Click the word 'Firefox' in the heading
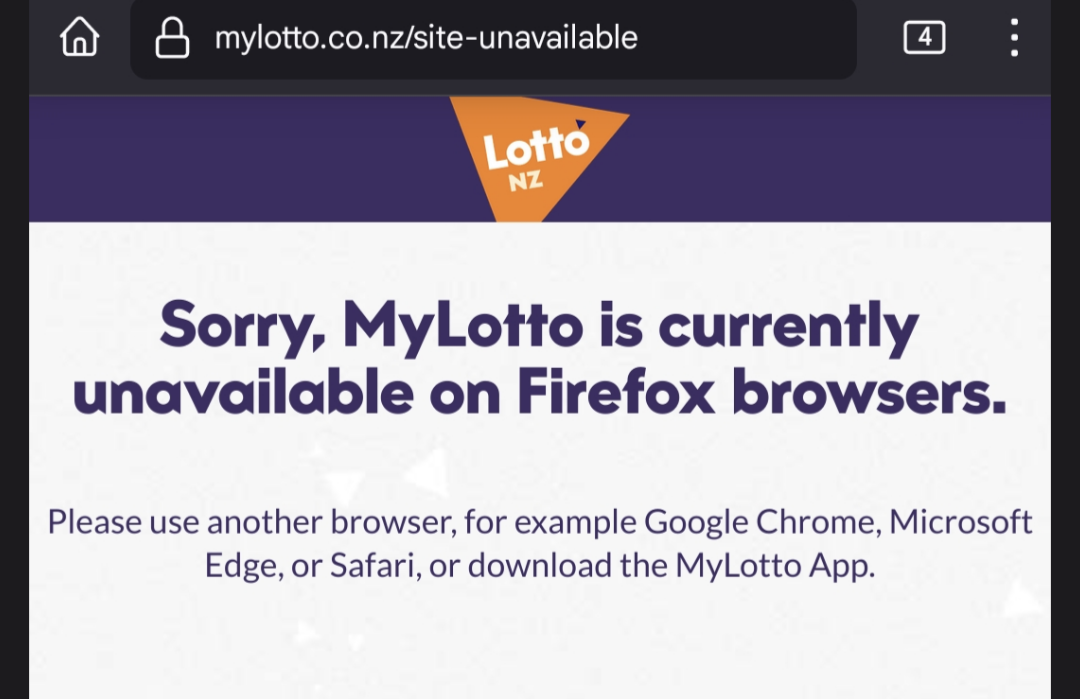This screenshot has width=1080, height=699. click(x=616, y=392)
